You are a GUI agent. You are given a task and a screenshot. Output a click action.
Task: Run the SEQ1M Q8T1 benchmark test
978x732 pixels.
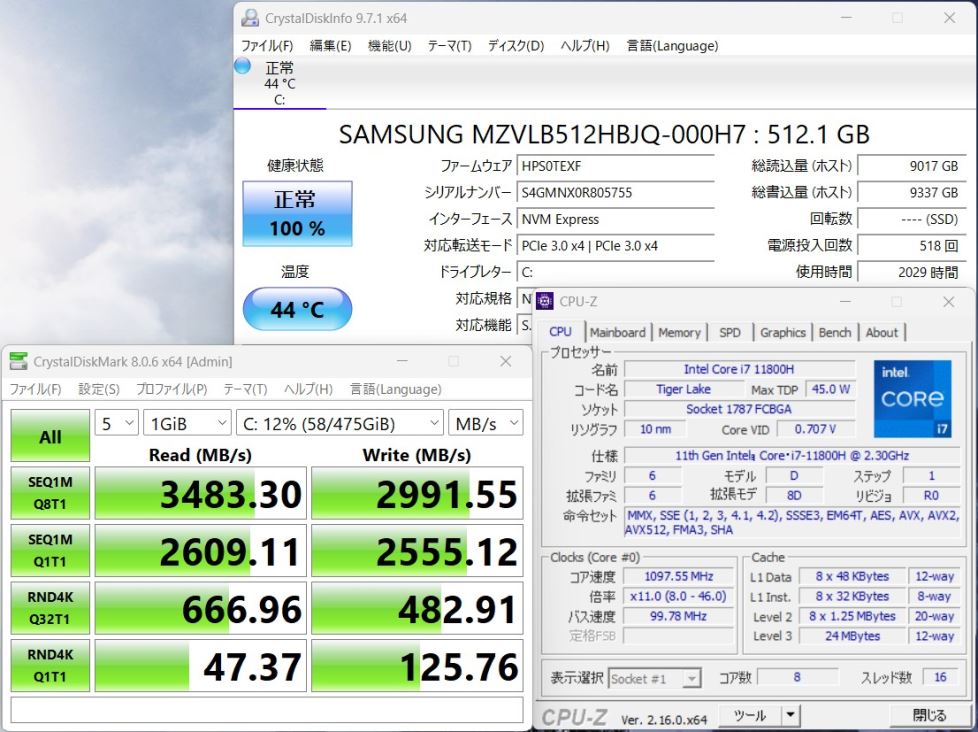50,494
